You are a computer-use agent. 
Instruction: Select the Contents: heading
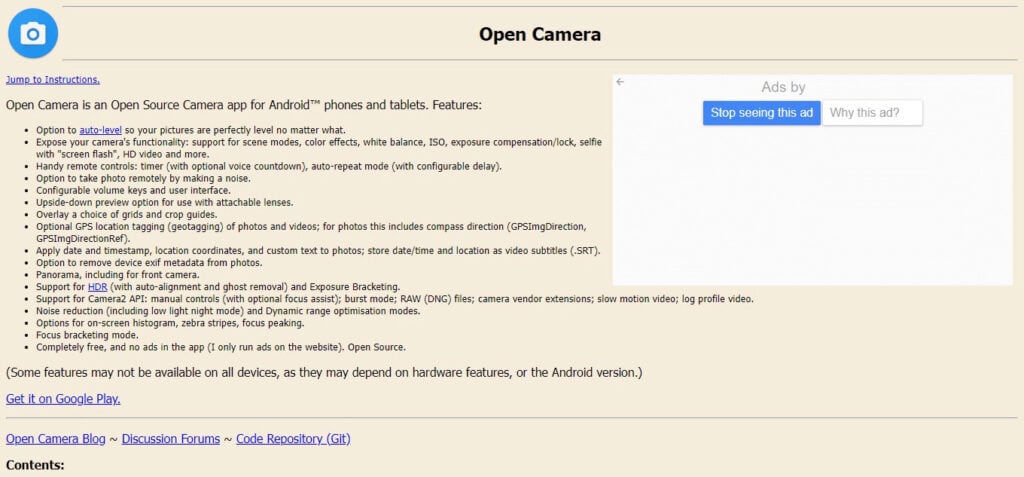(x=35, y=465)
